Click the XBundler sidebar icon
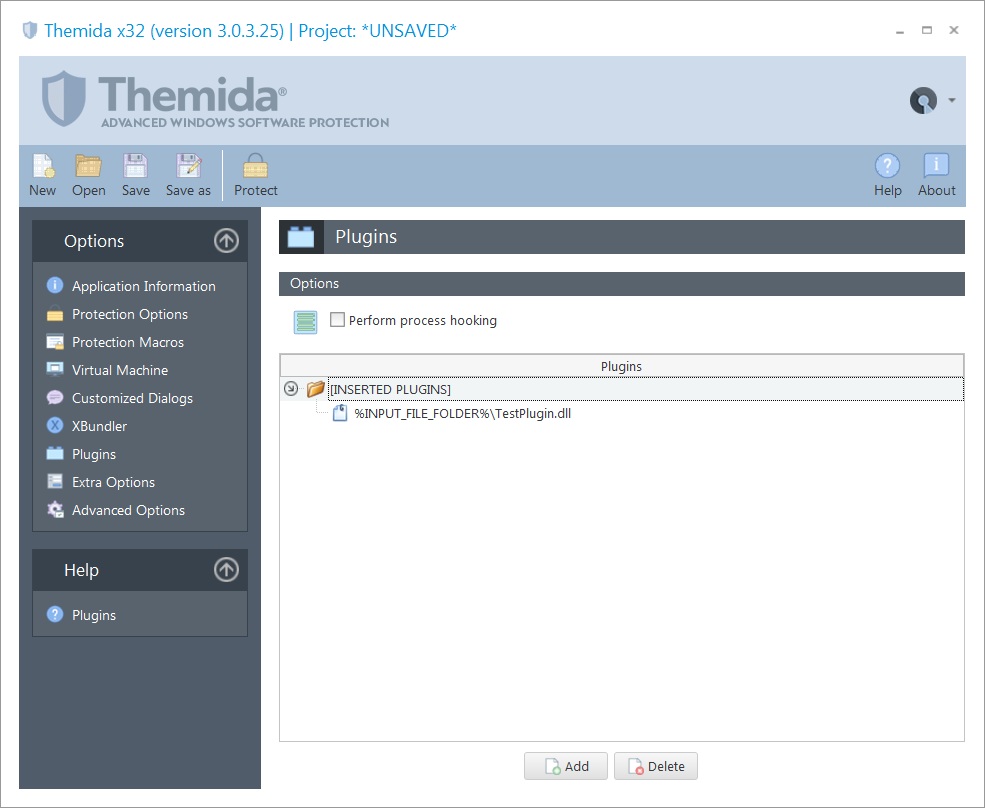 click(x=55, y=425)
